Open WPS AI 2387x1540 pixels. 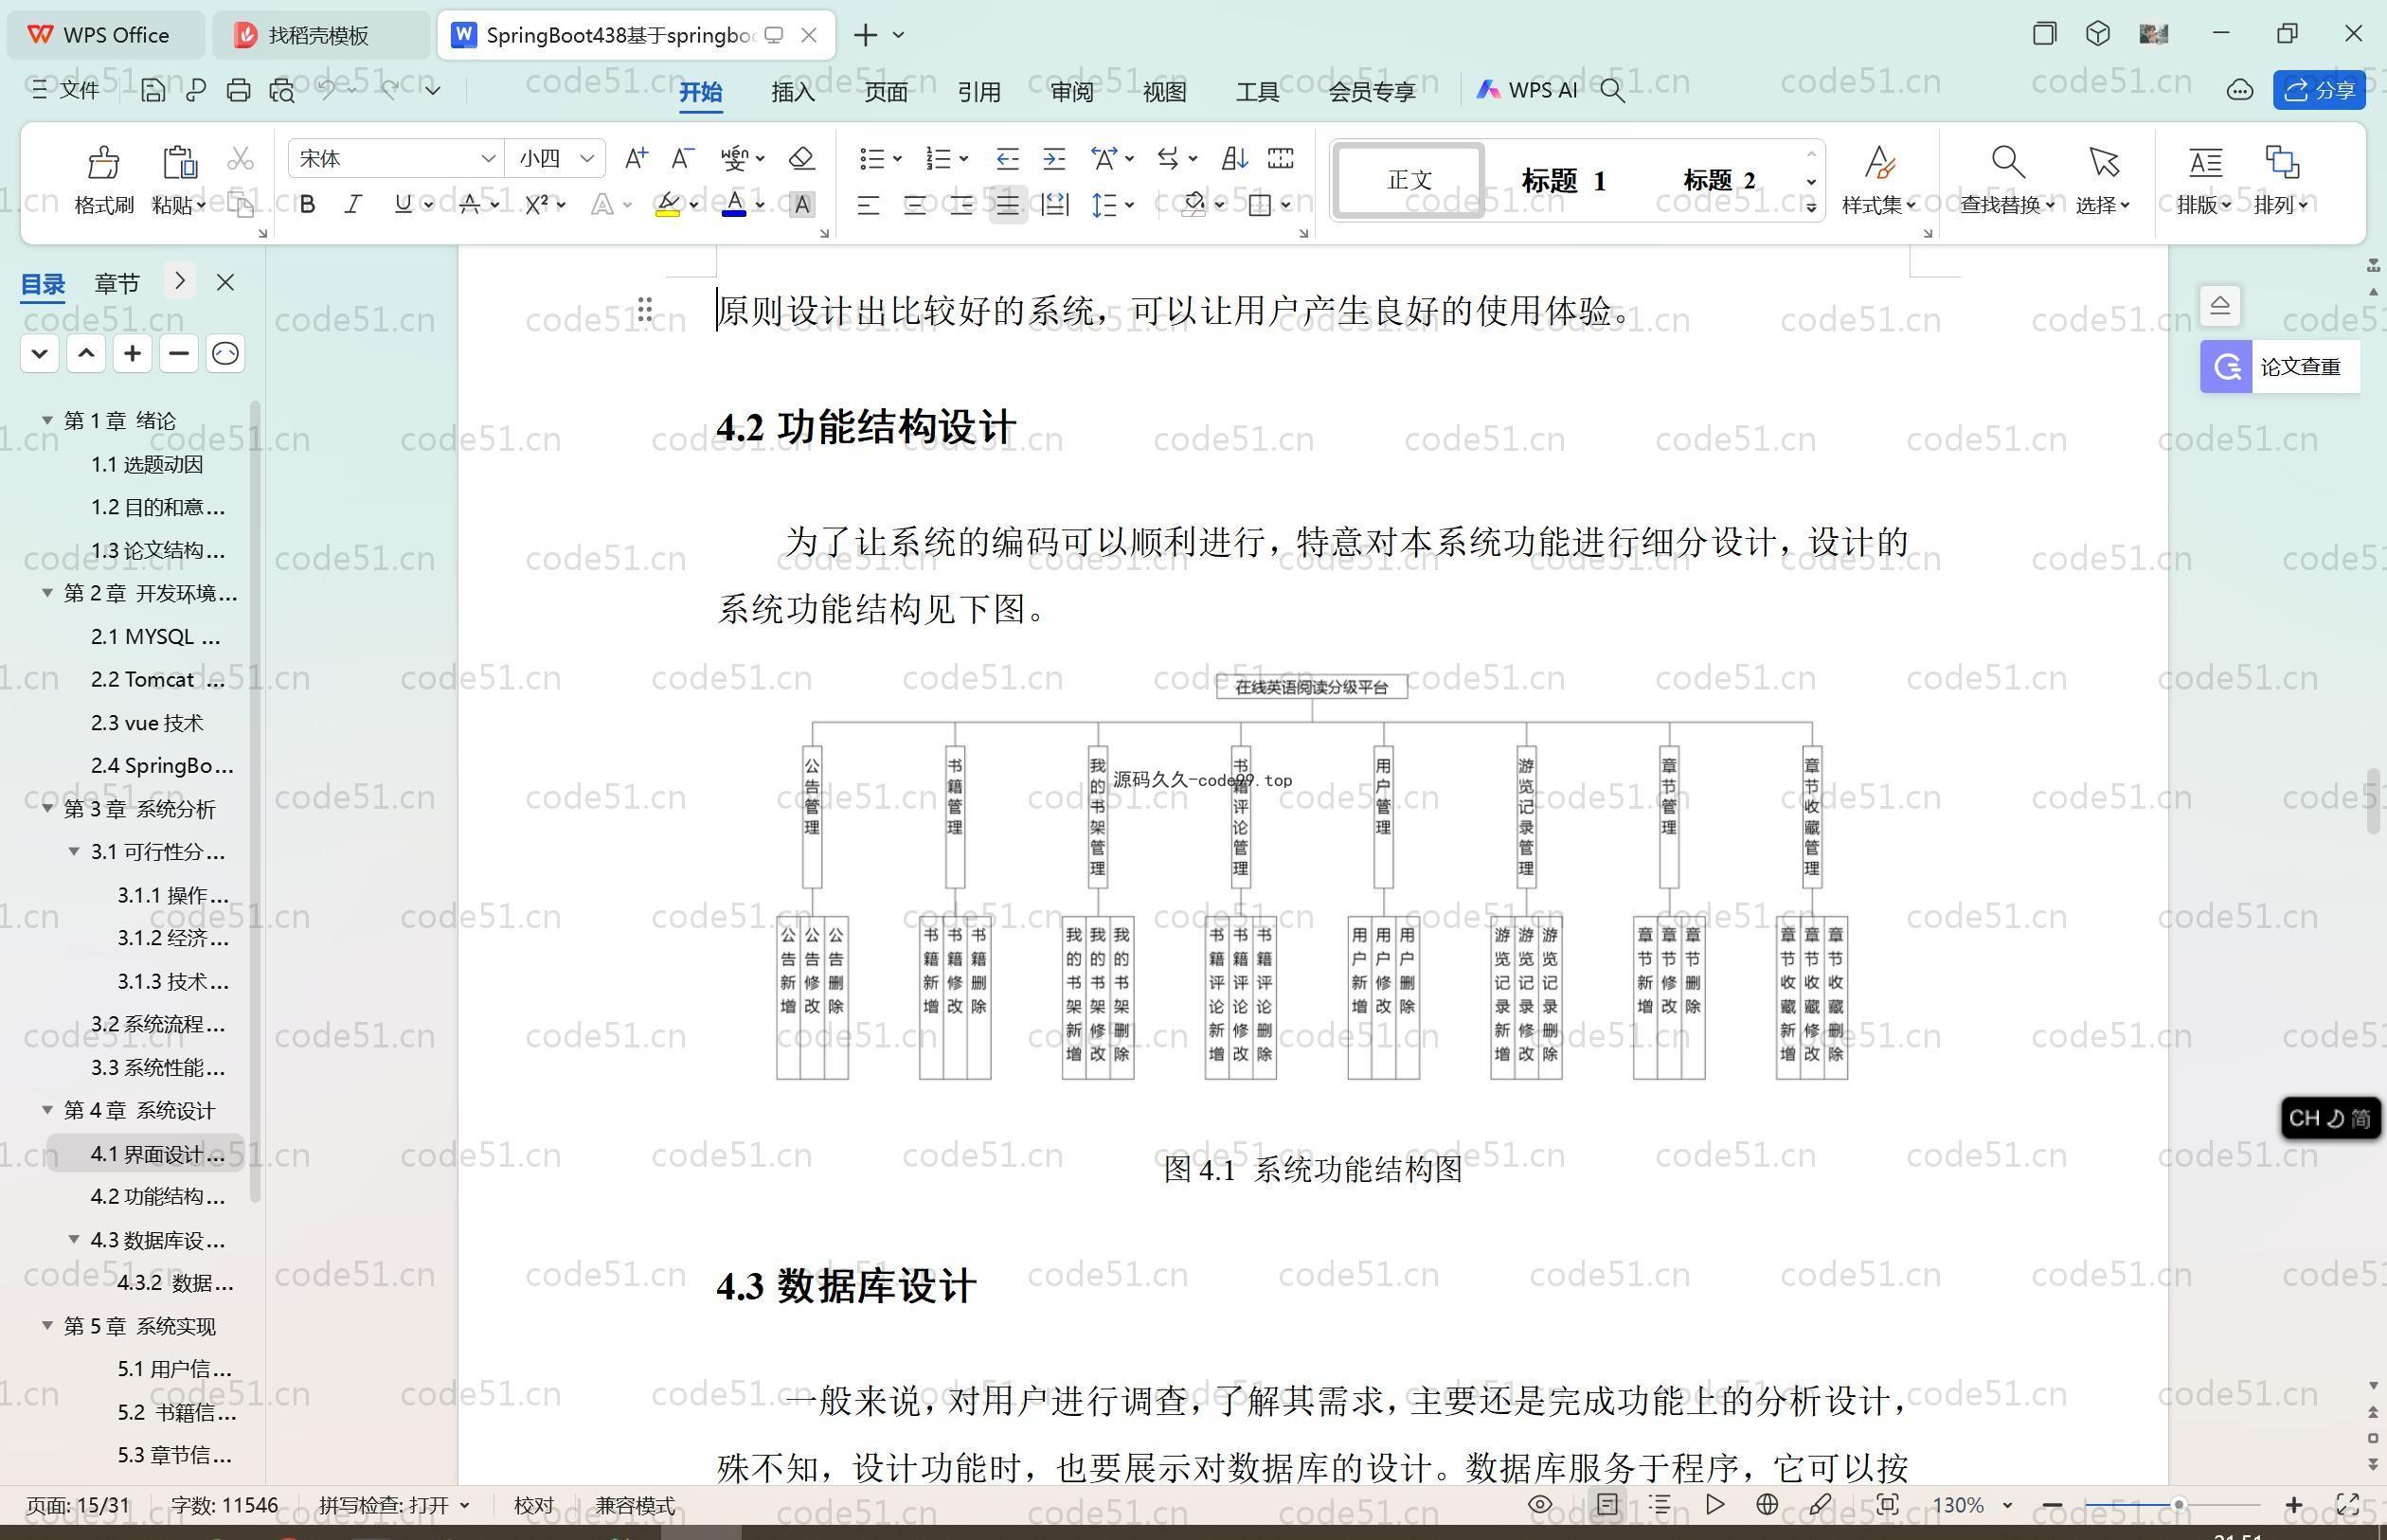point(1527,90)
